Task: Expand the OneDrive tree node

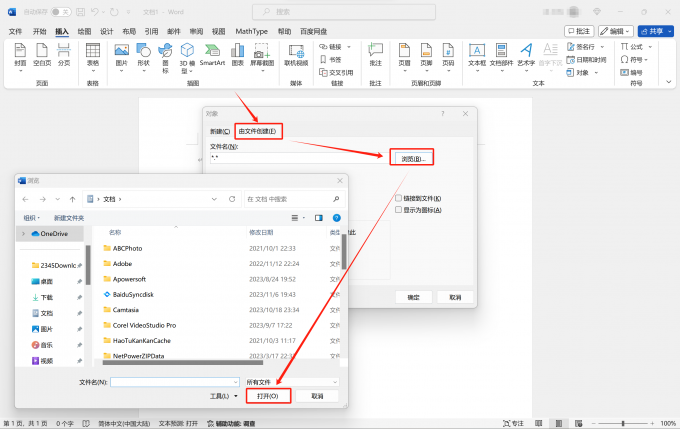Action: pos(24,233)
